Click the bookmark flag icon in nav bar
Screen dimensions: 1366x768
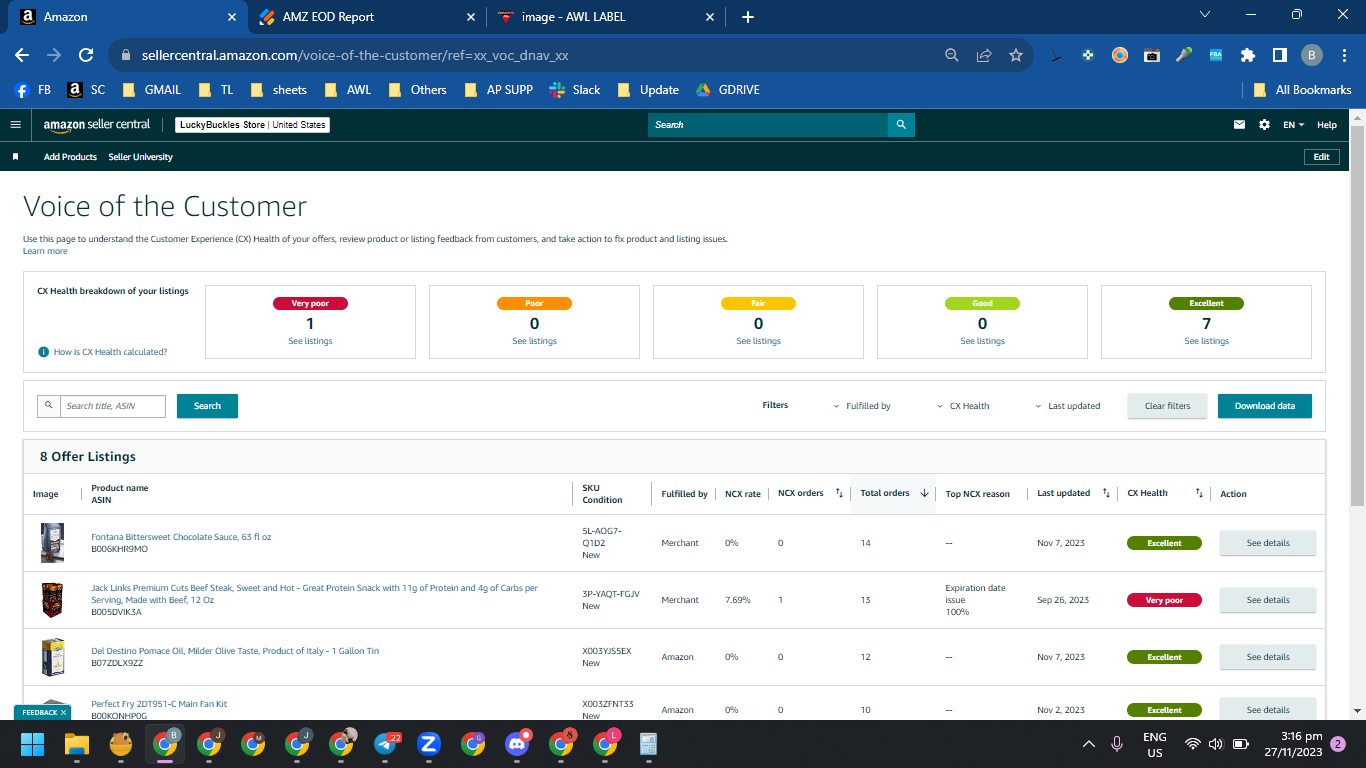coord(15,157)
